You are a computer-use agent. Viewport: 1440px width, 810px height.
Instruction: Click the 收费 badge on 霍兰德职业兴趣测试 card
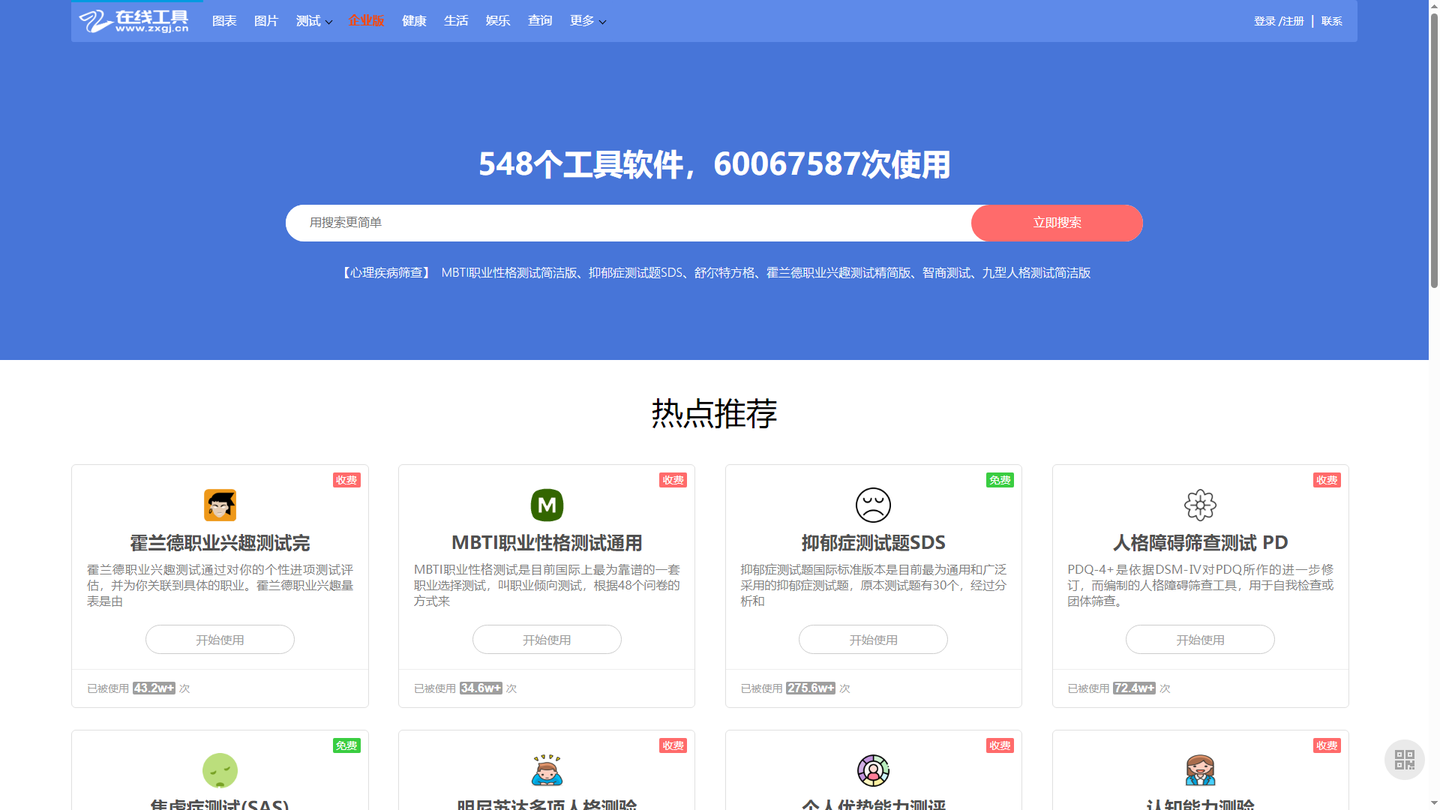[347, 480]
